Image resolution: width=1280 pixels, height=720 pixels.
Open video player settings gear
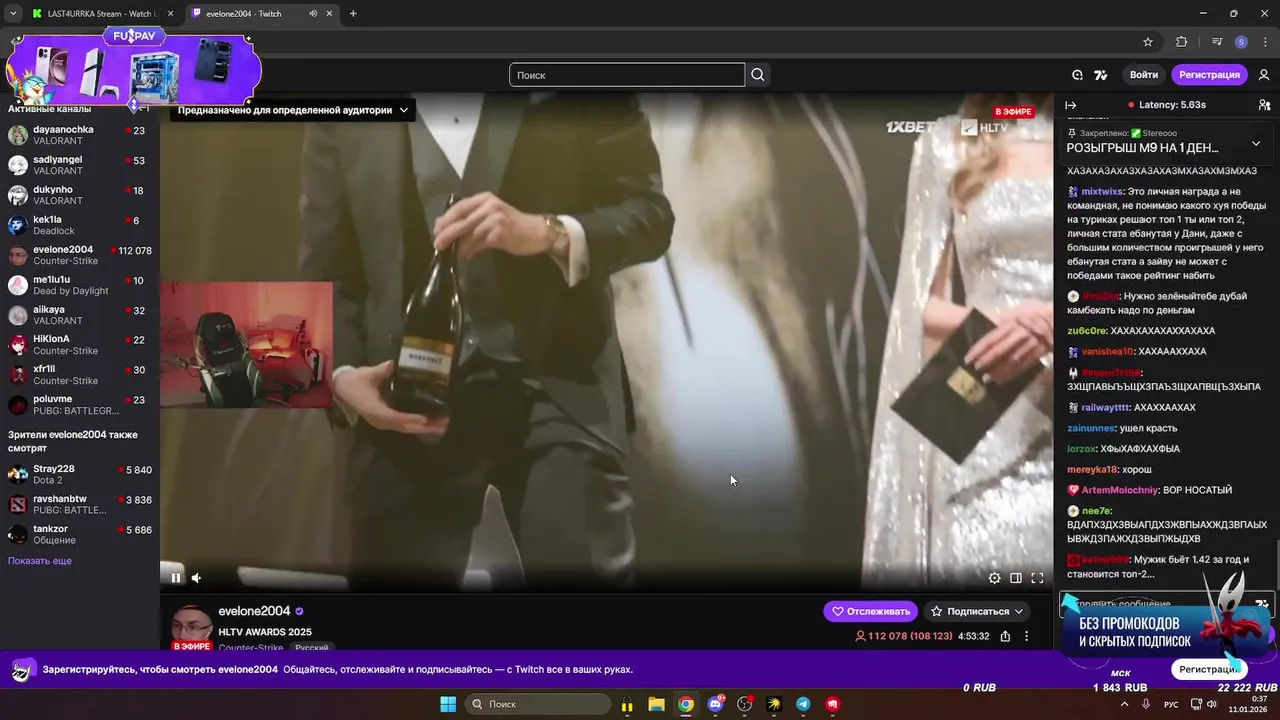pyautogui.click(x=994, y=578)
